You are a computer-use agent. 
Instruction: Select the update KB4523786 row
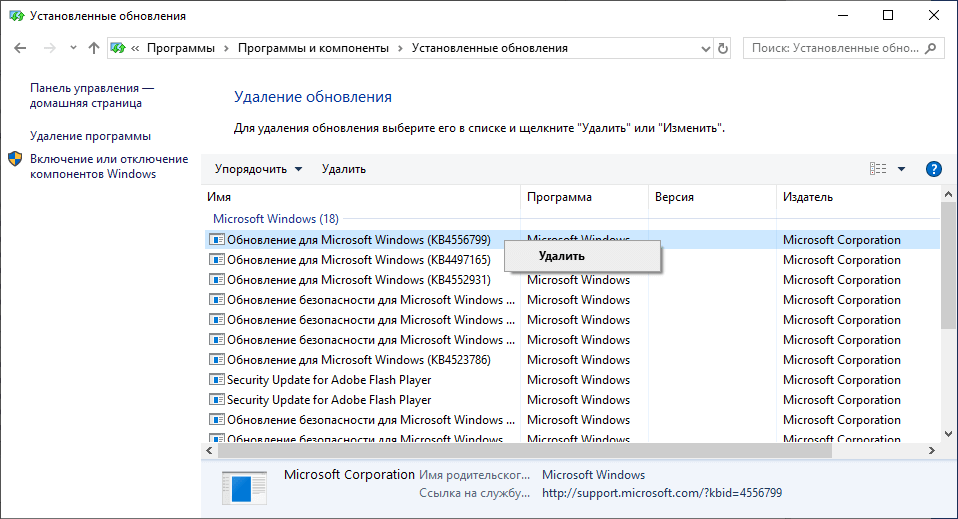tap(572, 360)
